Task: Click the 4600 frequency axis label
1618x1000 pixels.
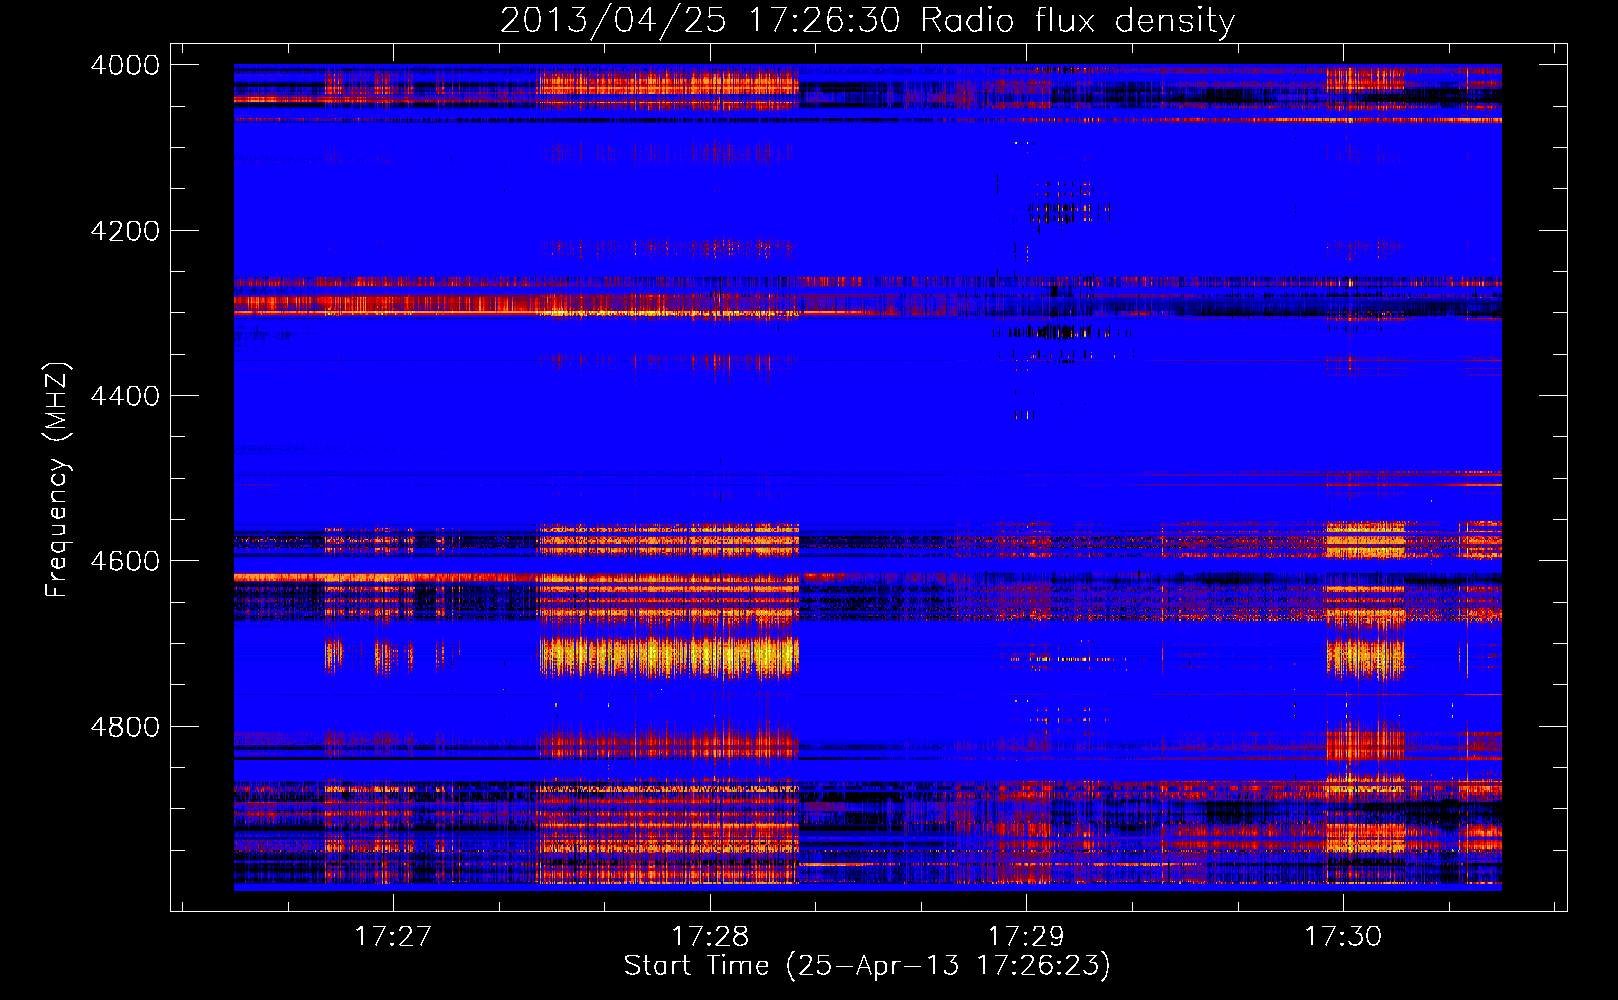Action: click(125, 561)
